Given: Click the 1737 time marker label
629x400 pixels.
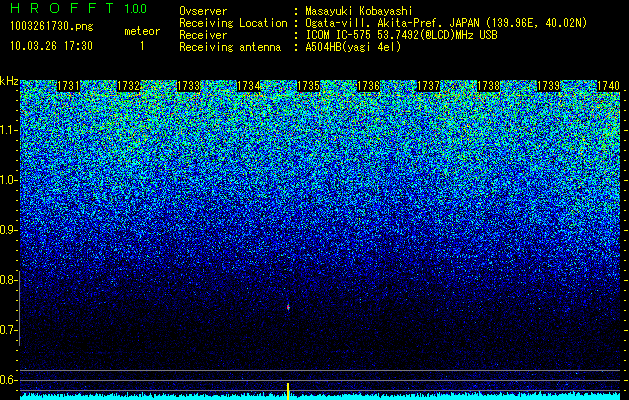Looking at the screenshot, I should 428,86.
